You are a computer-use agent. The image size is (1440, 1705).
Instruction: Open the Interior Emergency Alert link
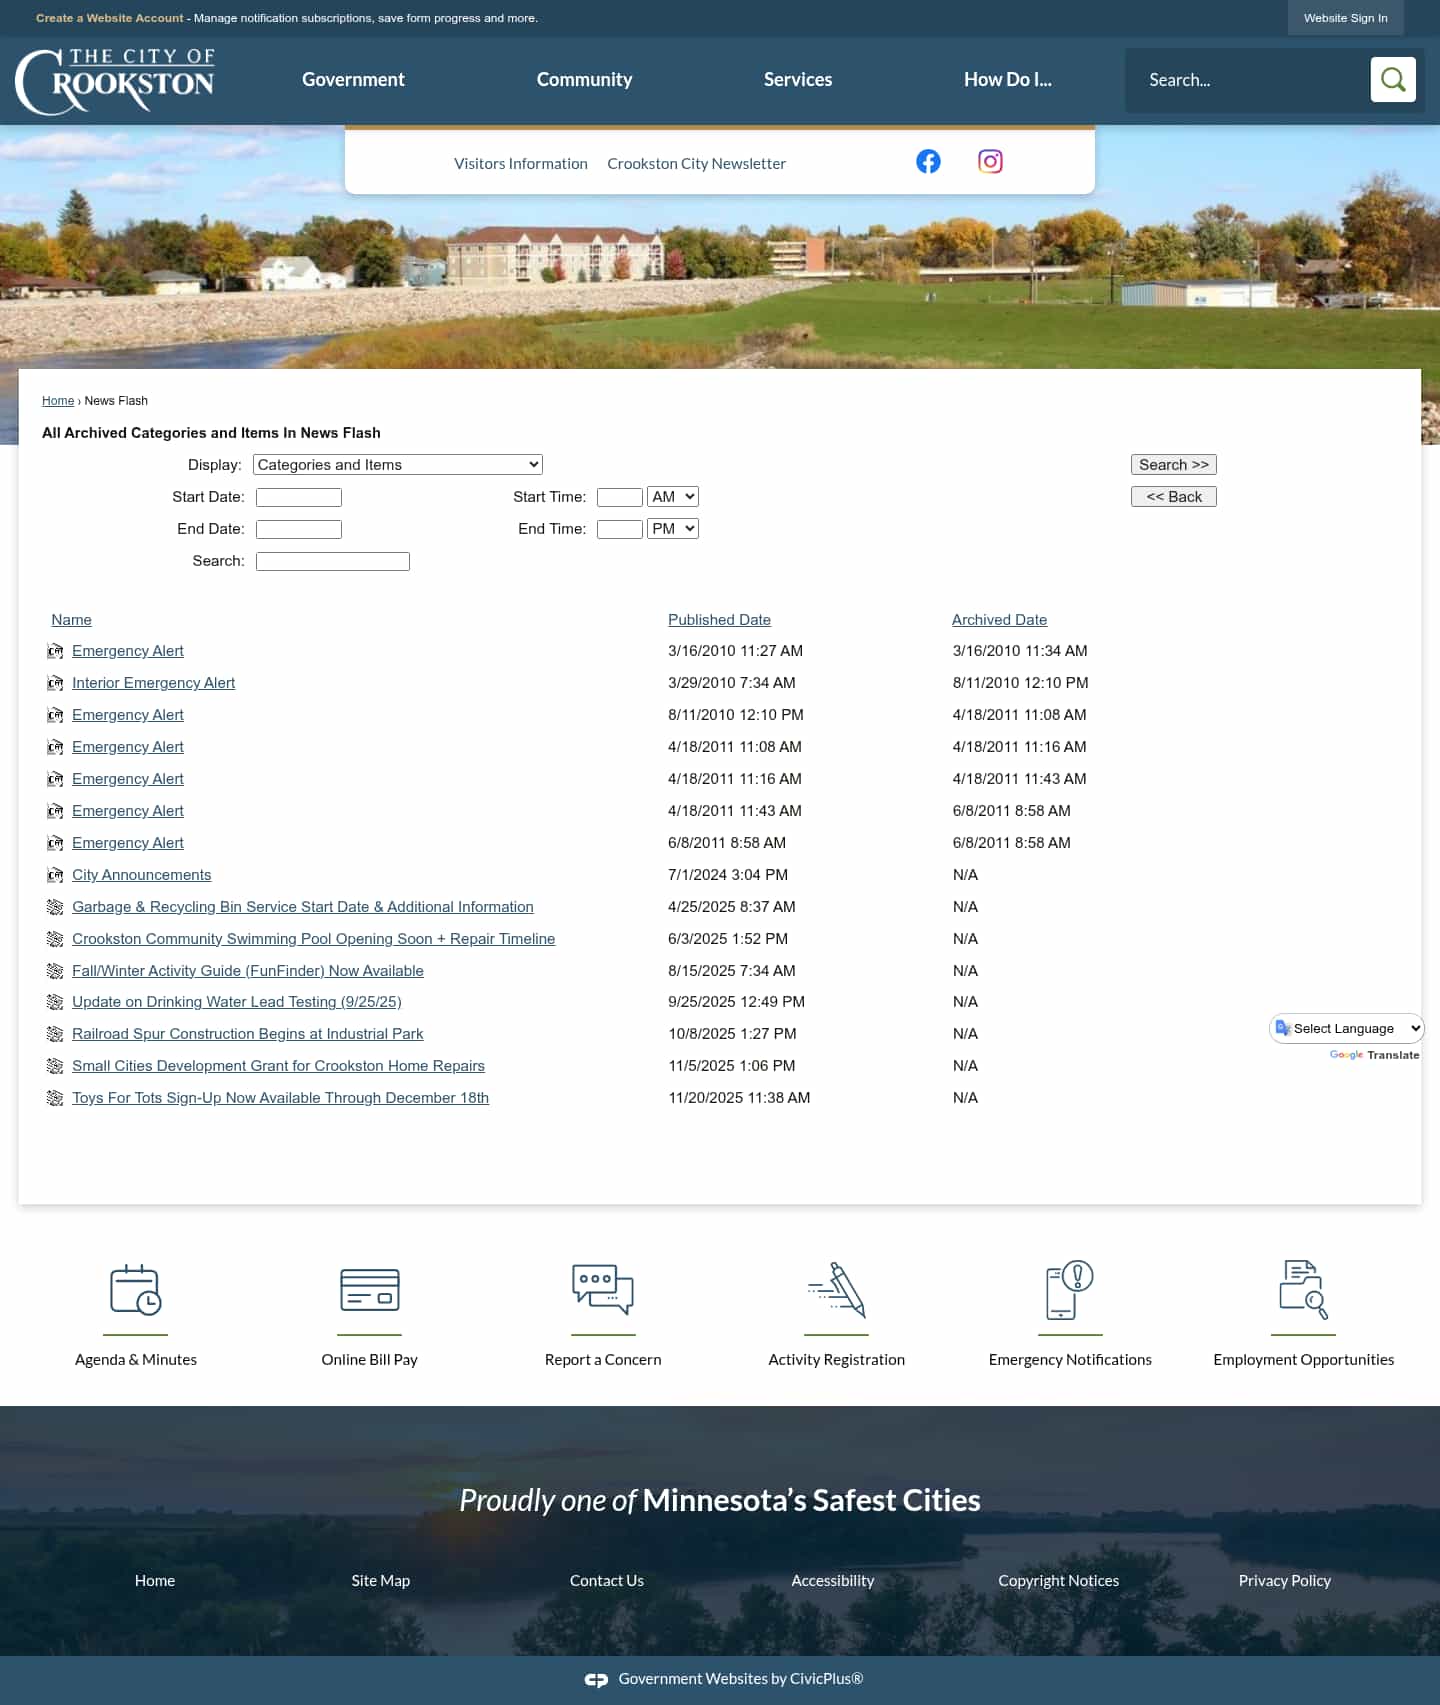(153, 683)
